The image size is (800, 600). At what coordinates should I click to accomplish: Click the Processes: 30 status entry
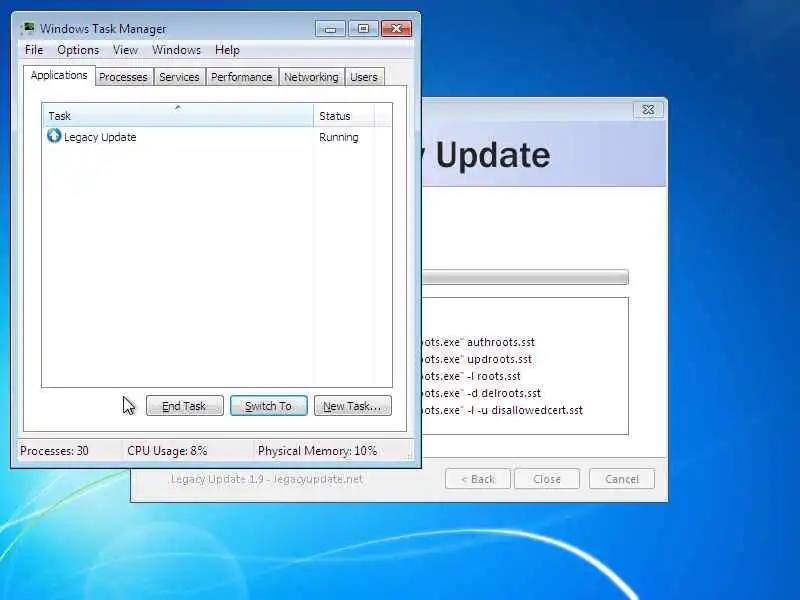pos(54,451)
